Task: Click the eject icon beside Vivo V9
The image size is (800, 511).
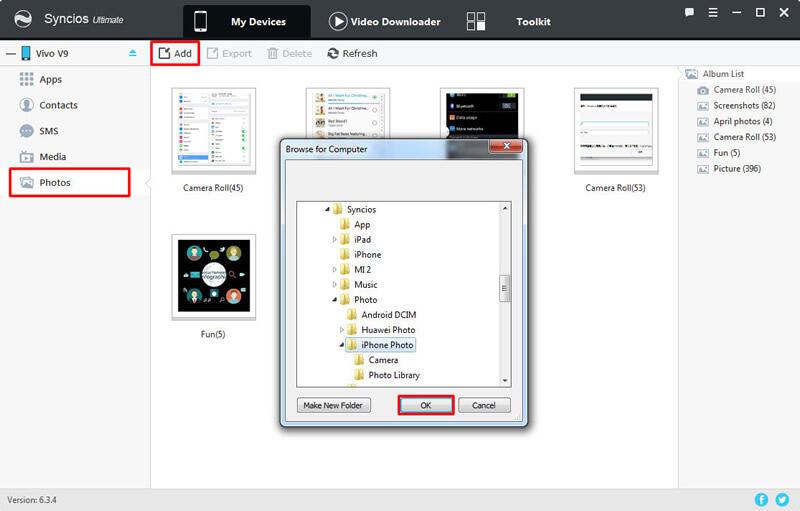Action: 133,53
